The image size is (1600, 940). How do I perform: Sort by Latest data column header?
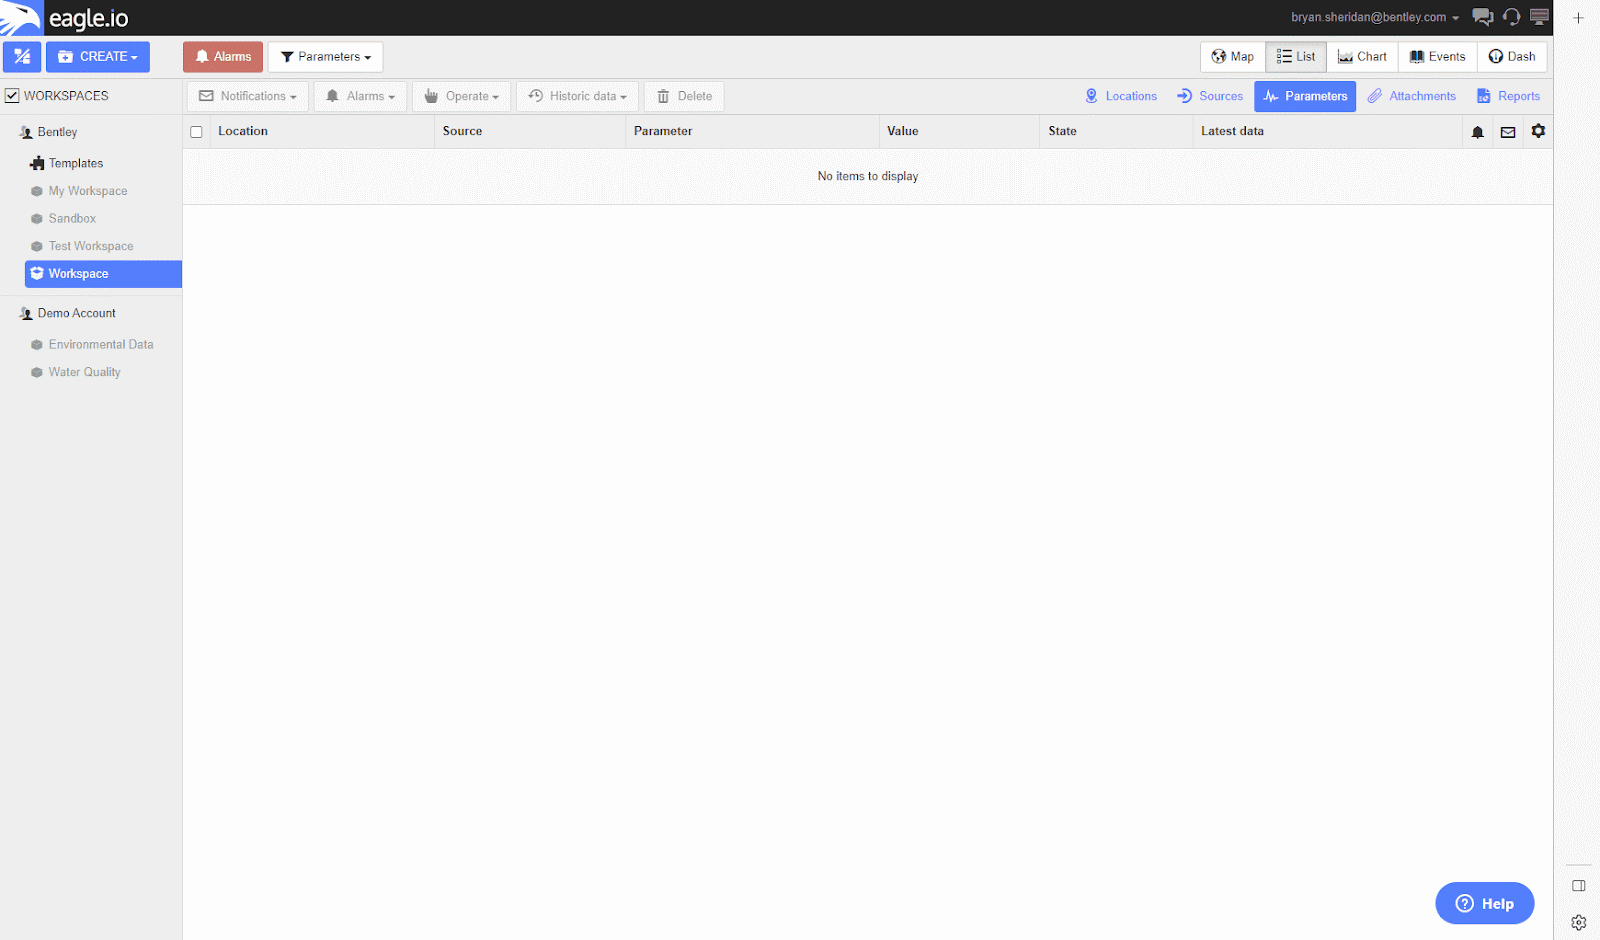point(1327,131)
